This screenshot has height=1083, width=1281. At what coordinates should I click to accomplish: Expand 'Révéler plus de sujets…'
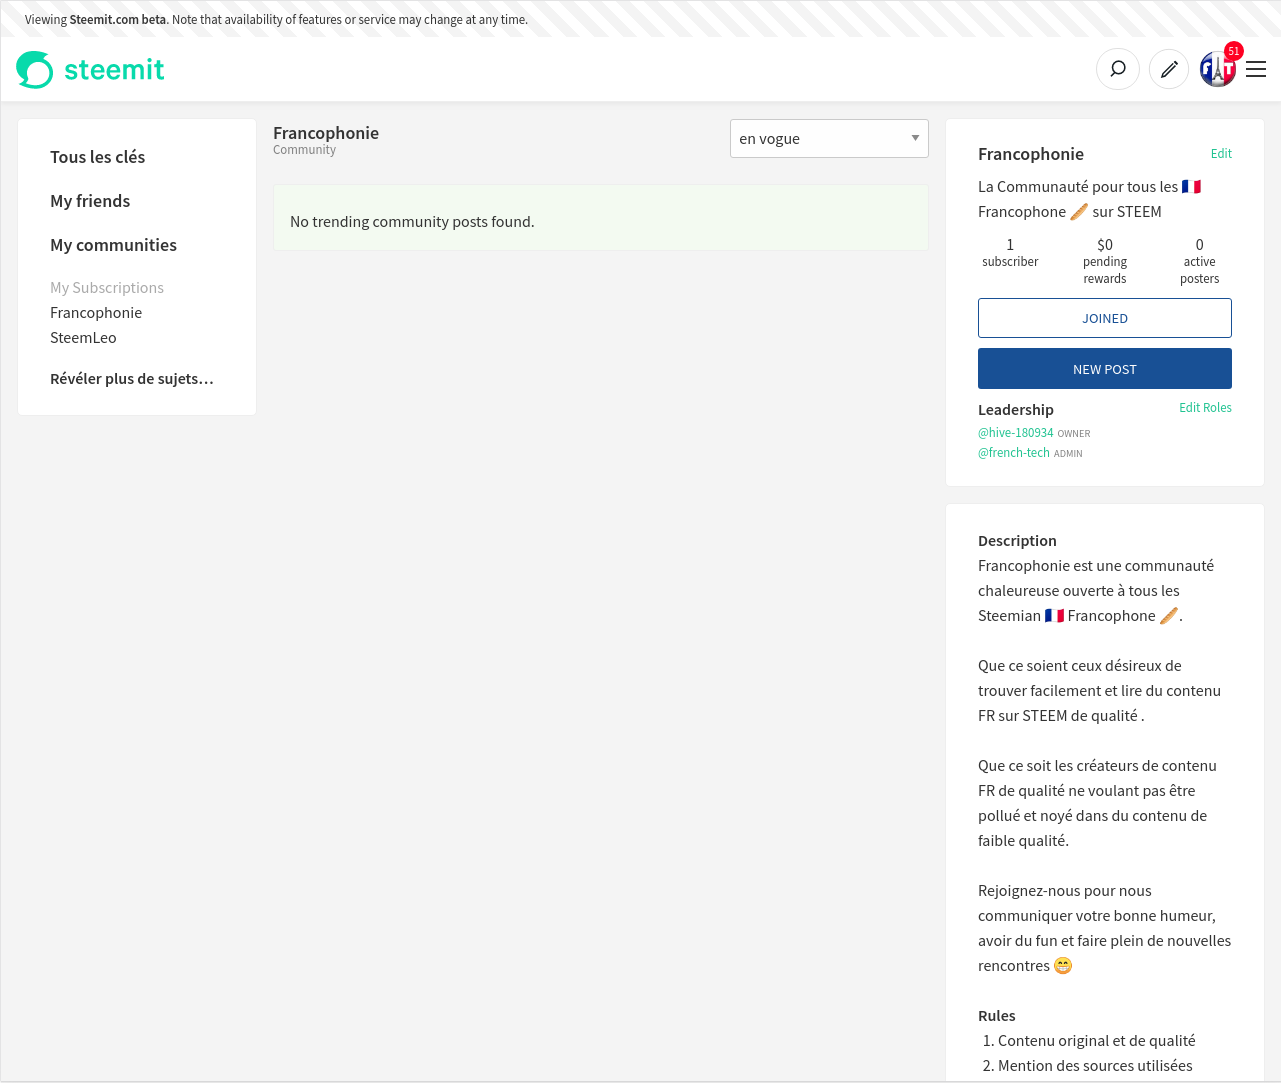click(x=132, y=379)
